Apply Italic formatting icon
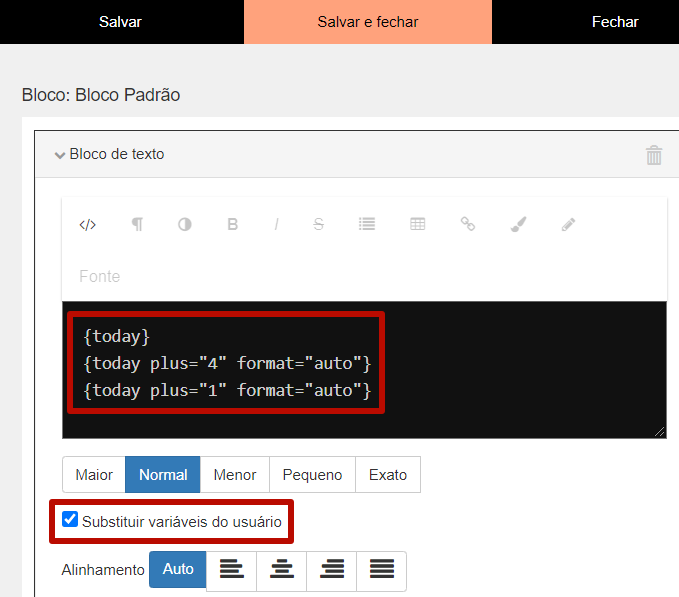This screenshot has width=679, height=597. 276,224
